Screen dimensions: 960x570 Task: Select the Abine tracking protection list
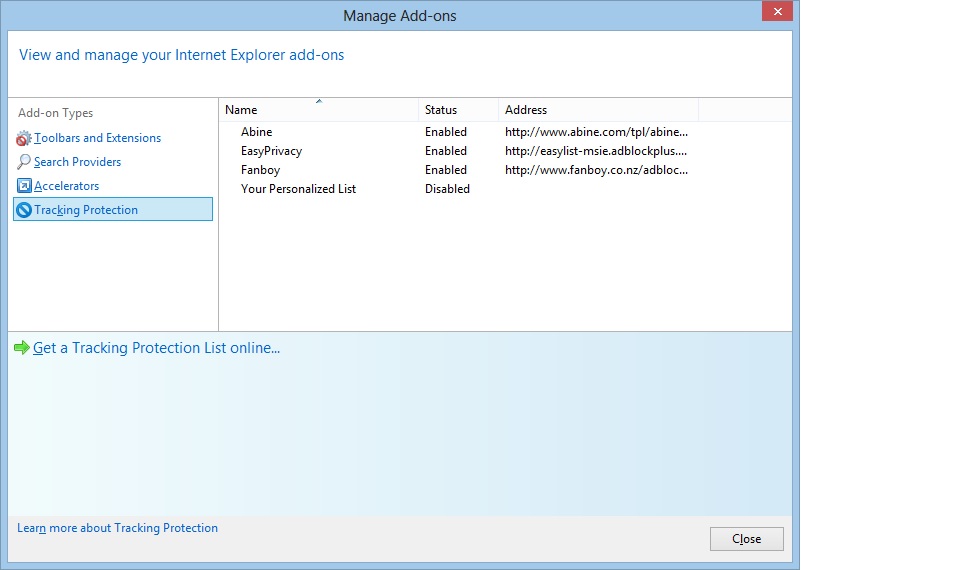pyautogui.click(x=256, y=132)
